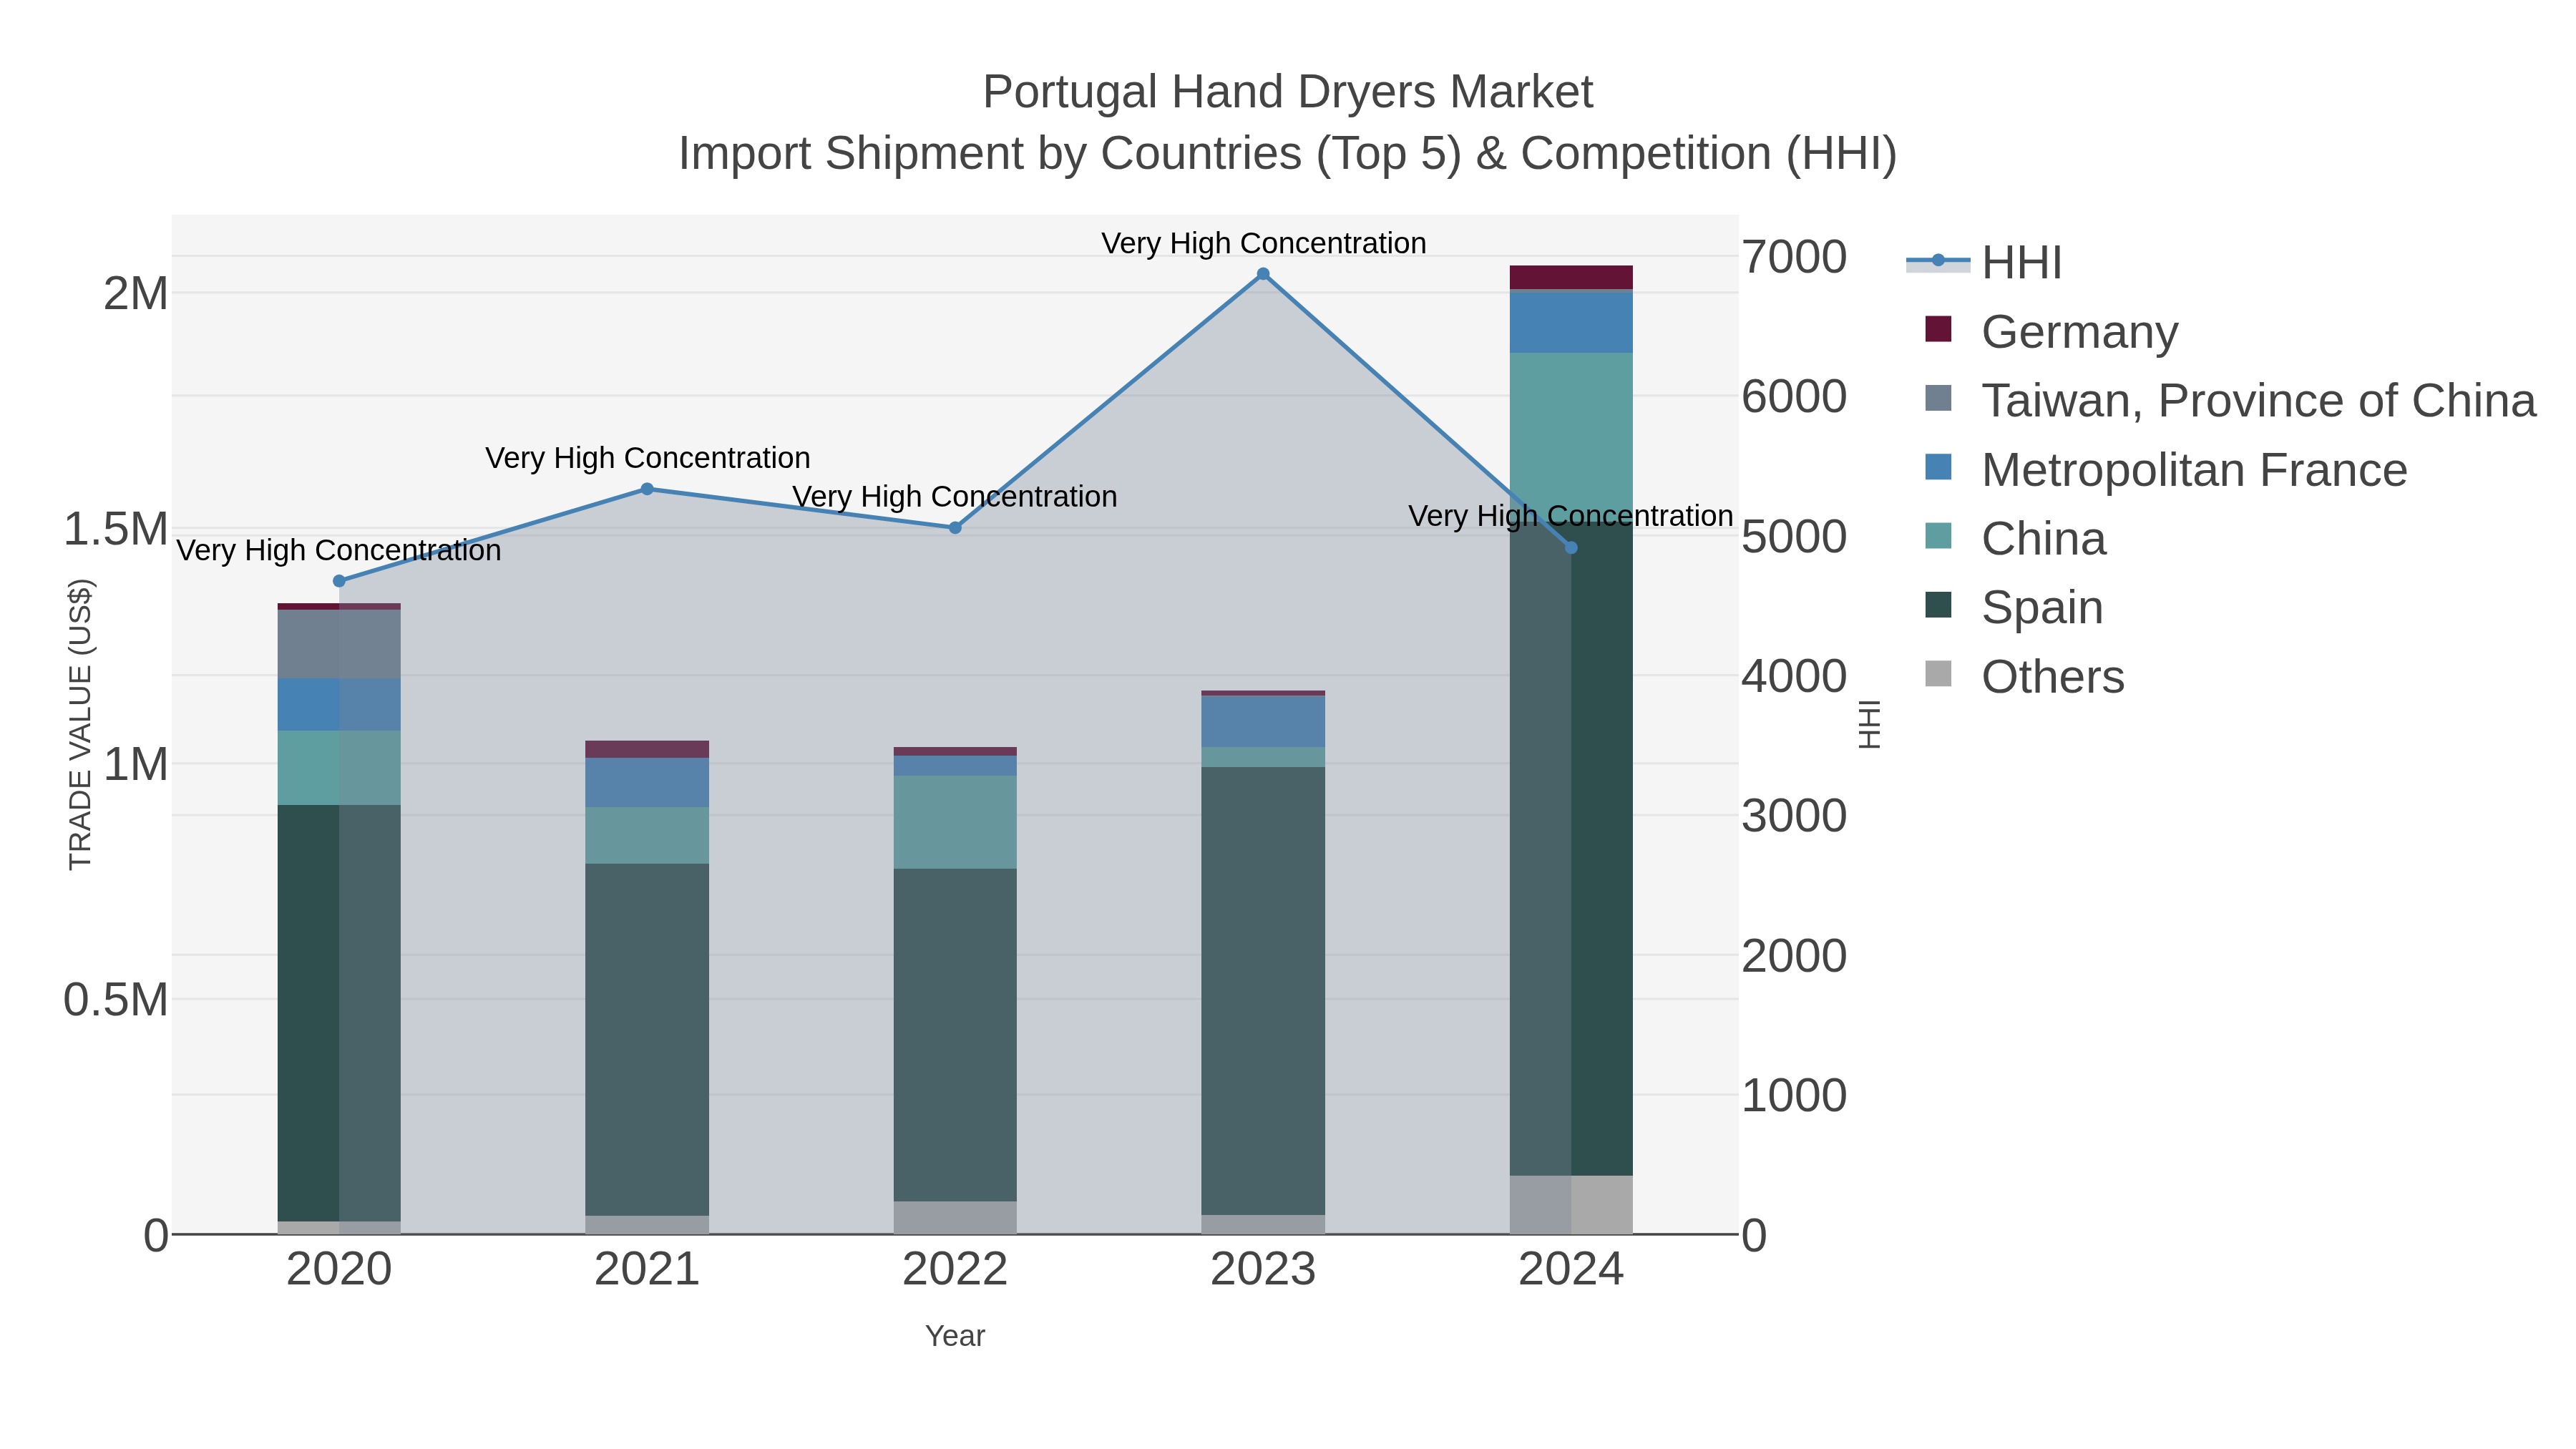The image size is (2576, 1449).
Task: Click the China segment of the 2024 bar
Action: (1571, 438)
